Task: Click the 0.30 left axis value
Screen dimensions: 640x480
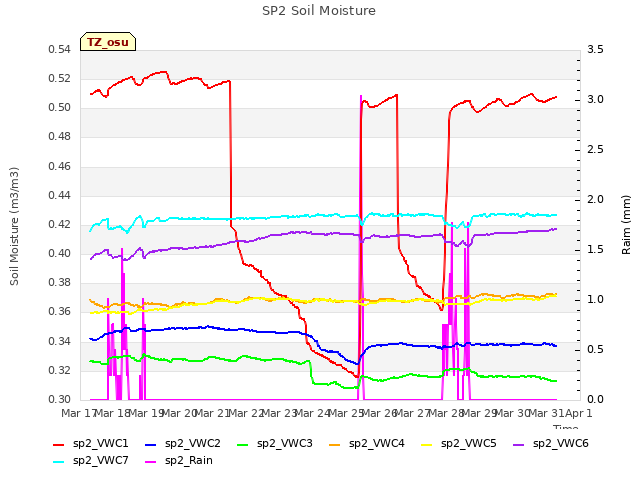Action: (x=60, y=399)
